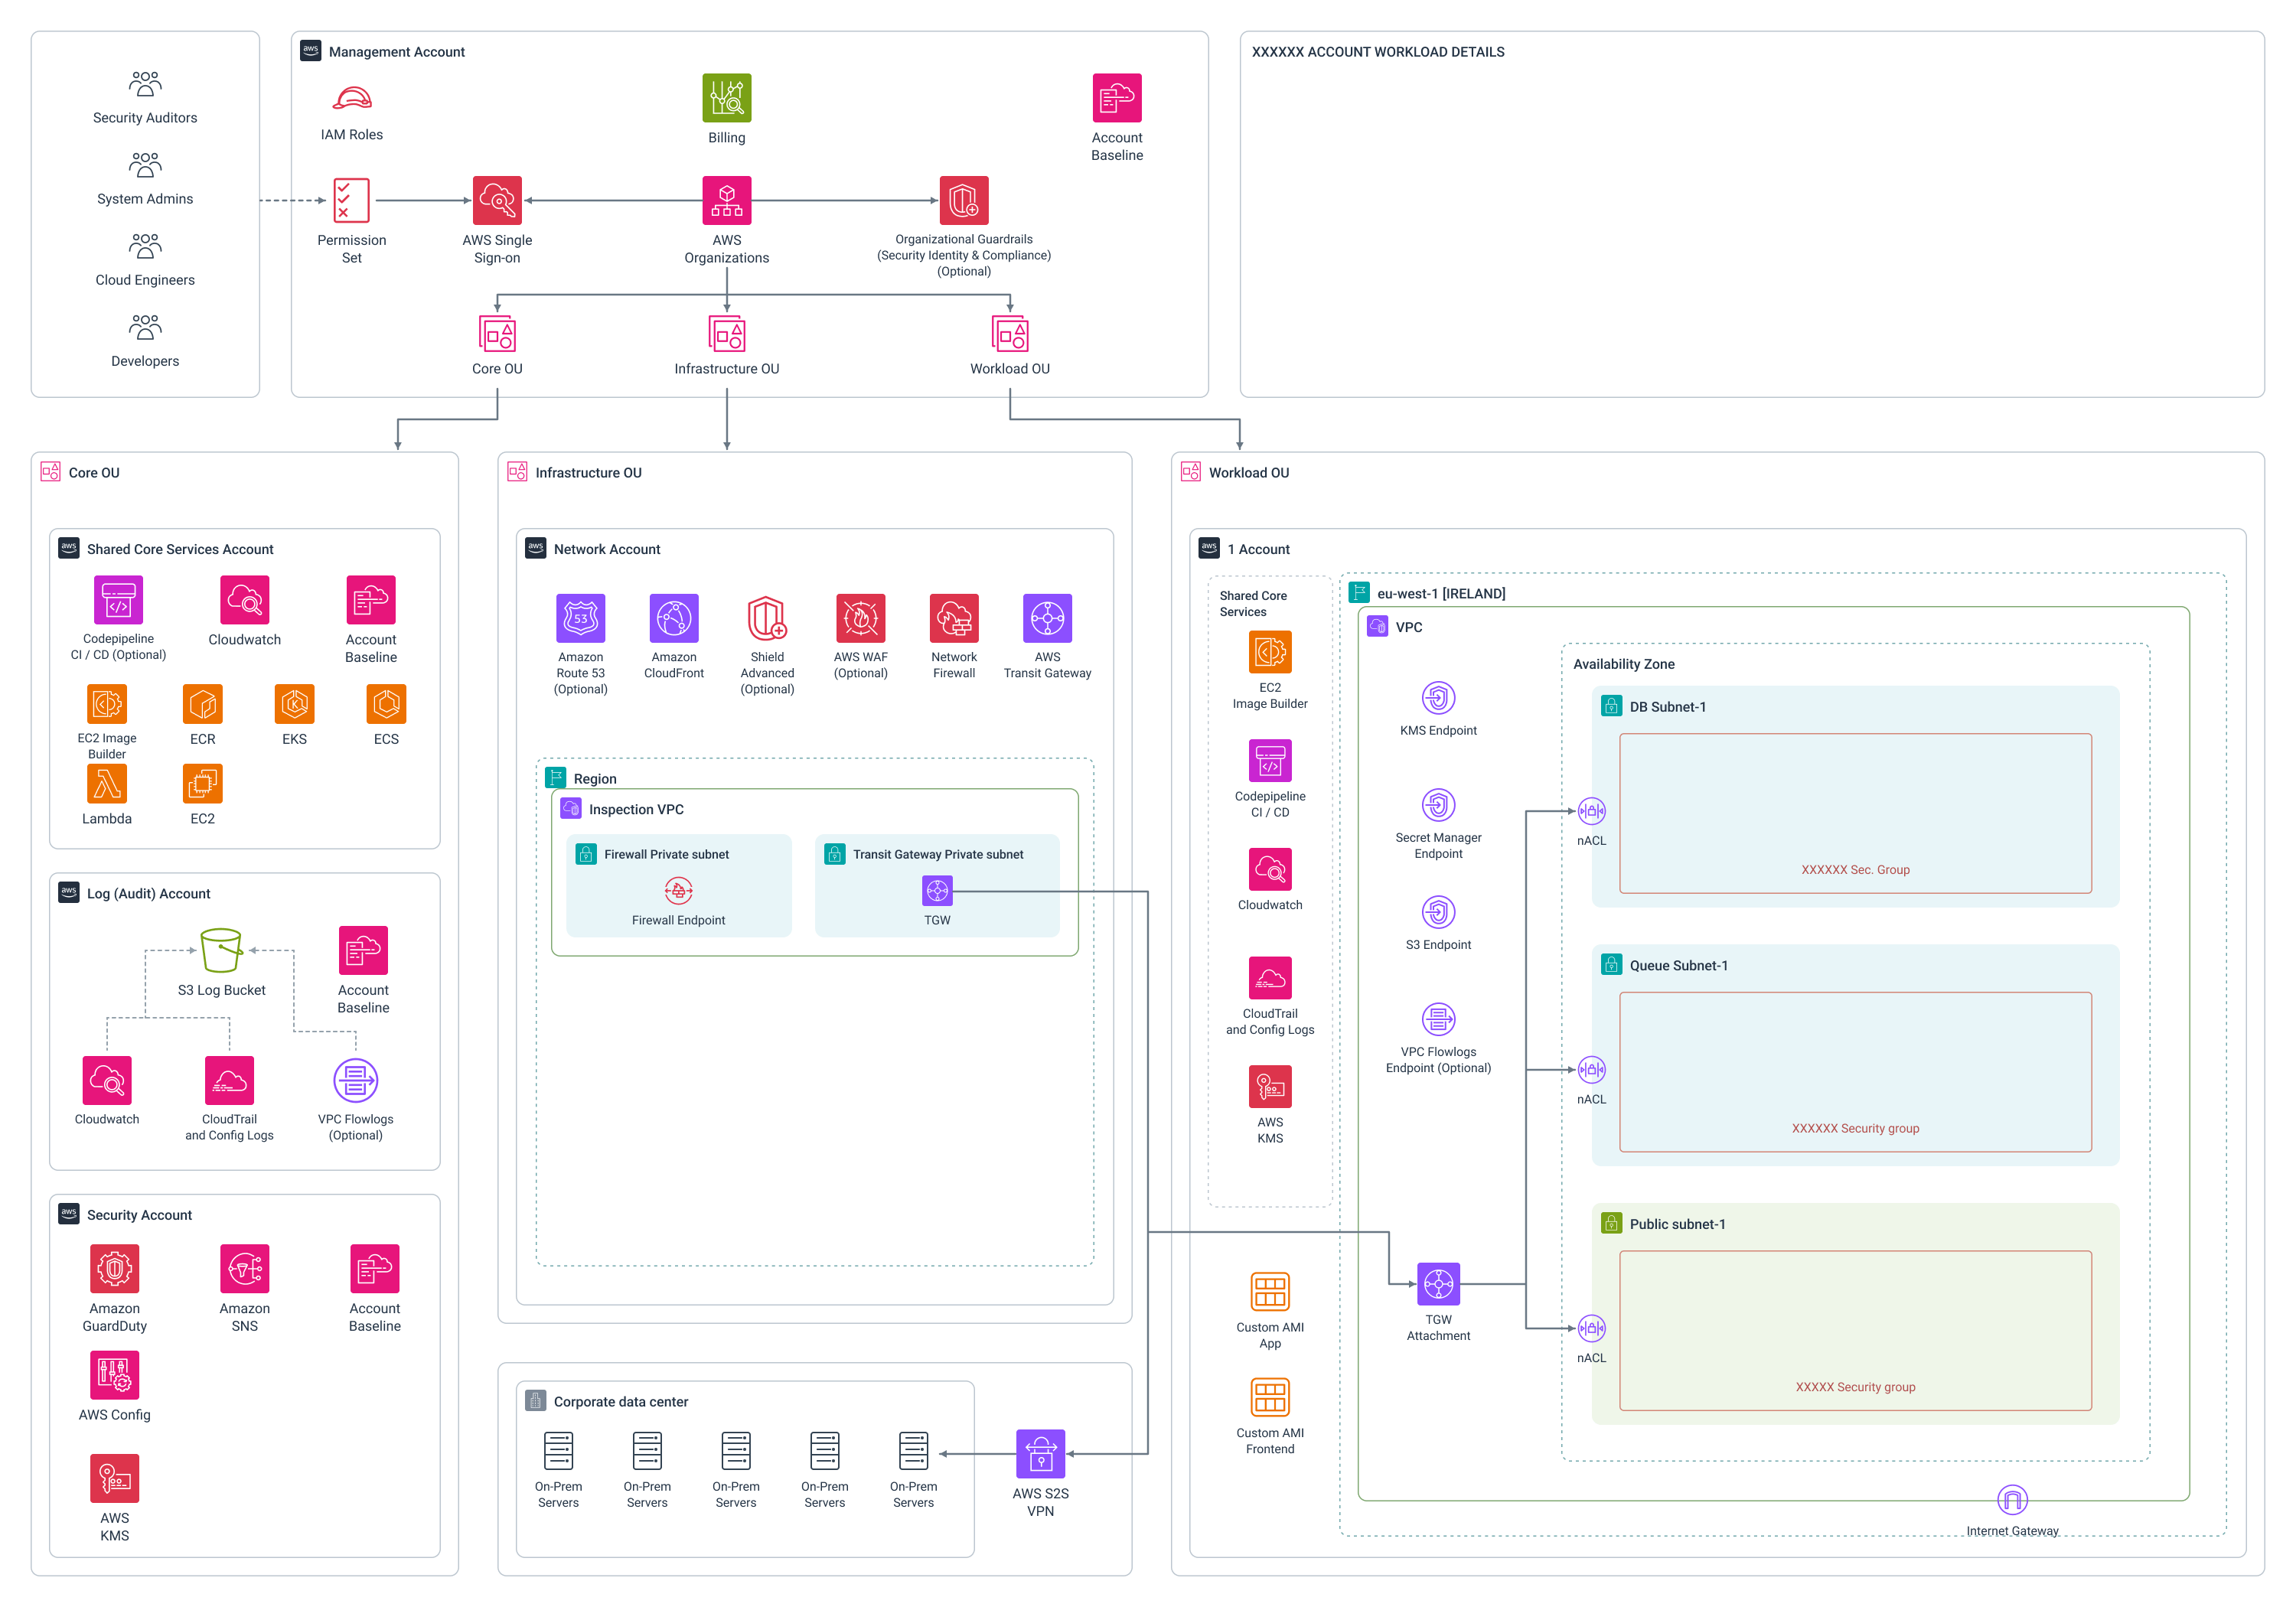Select the Security Auditors group icon
The image size is (2296, 1607).
pyautogui.click(x=145, y=83)
